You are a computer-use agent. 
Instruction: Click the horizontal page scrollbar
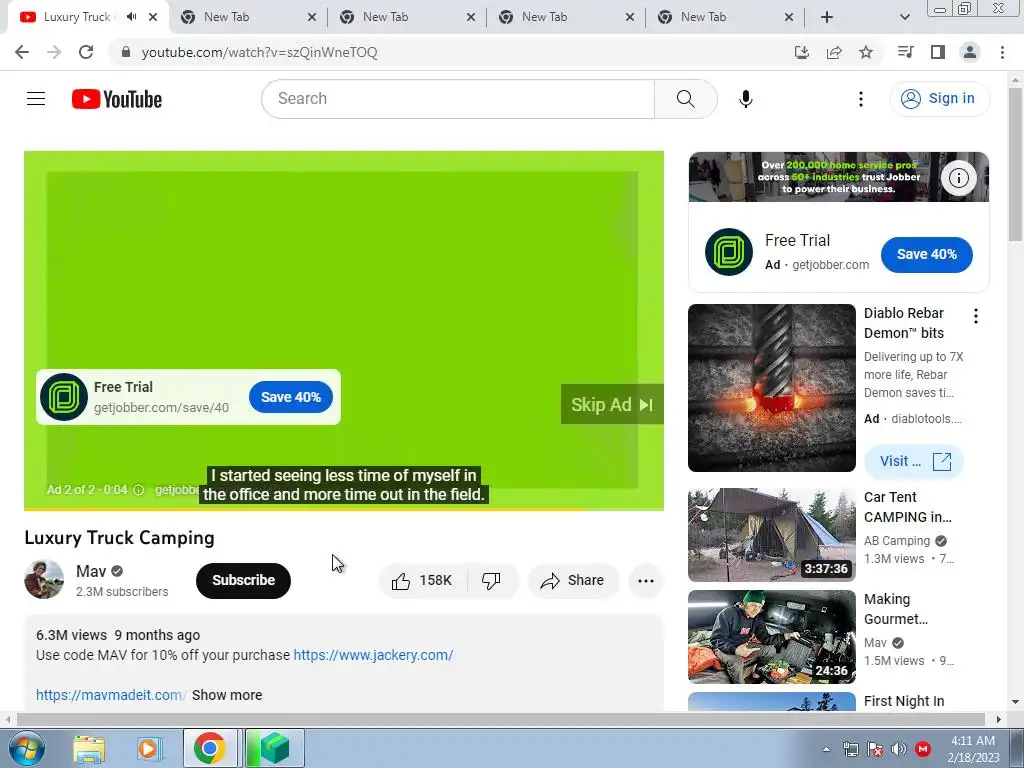tap(500, 719)
